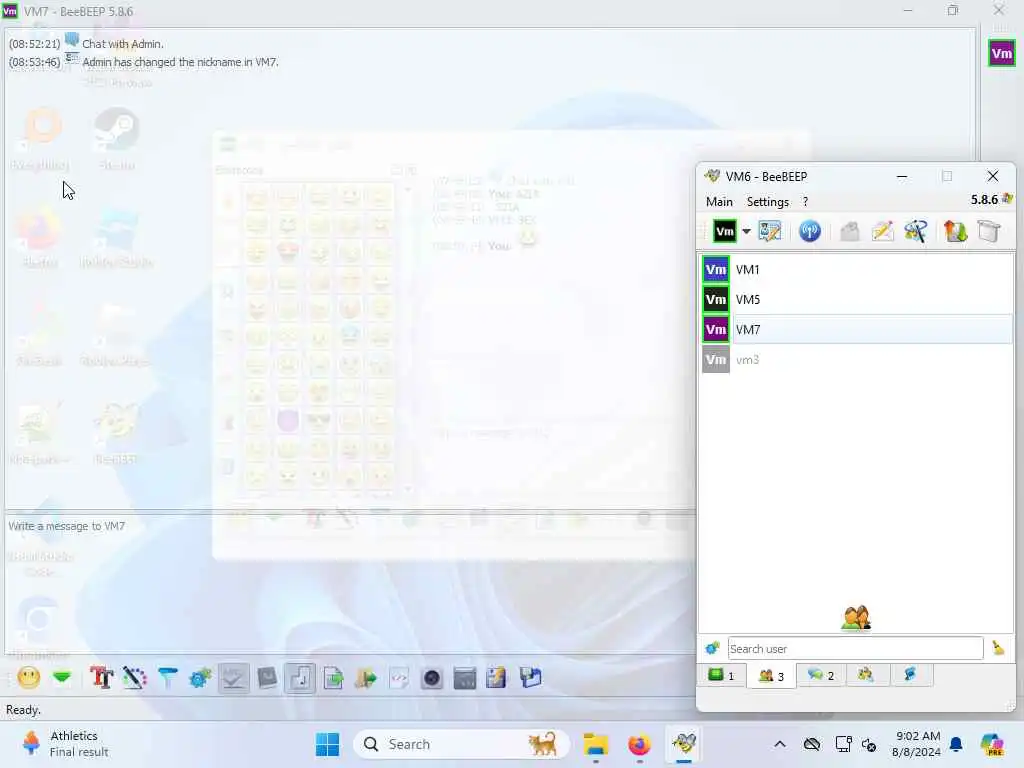Click the two-people users icon above search
The image size is (1024, 768).
click(856, 618)
